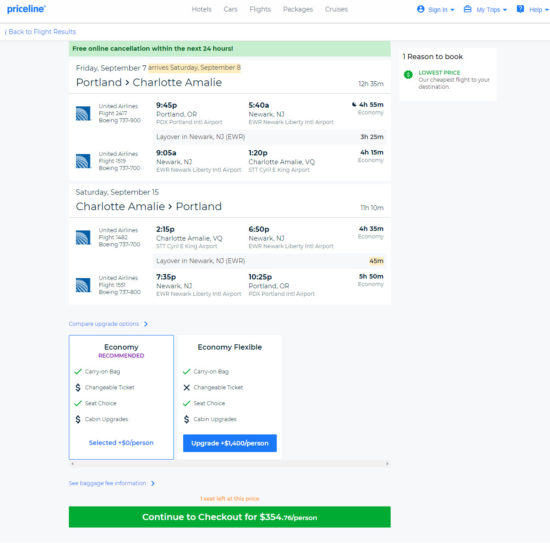This screenshot has width=550, height=543.
Task: Open Compare upgrade options link
Action: [x=104, y=324]
